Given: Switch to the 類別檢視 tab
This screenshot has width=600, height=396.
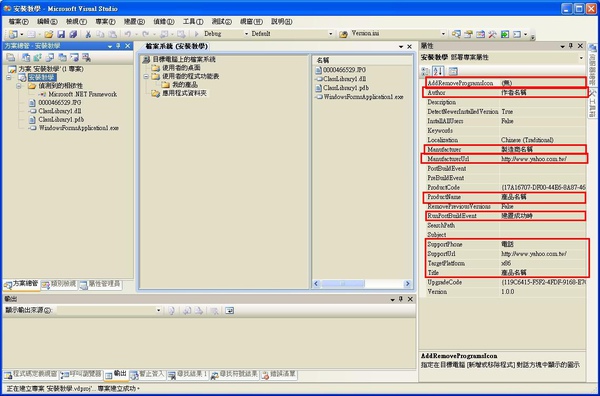Looking at the screenshot, I should coord(59,285).
